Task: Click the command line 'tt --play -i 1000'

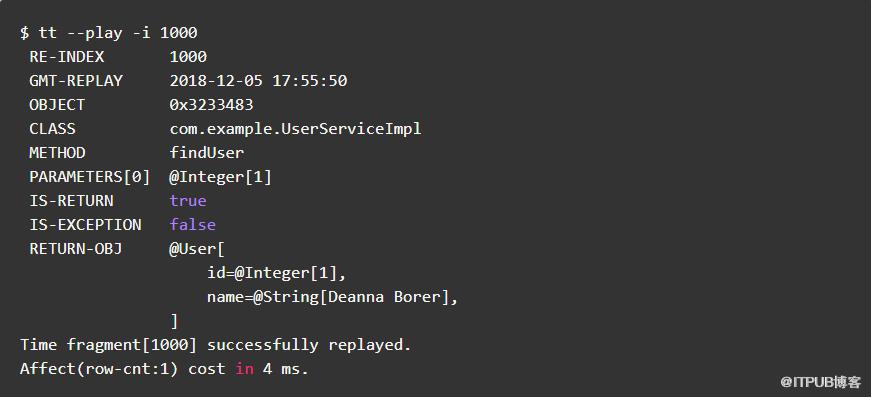Action: pyautogui.click(x=108, y=33)
